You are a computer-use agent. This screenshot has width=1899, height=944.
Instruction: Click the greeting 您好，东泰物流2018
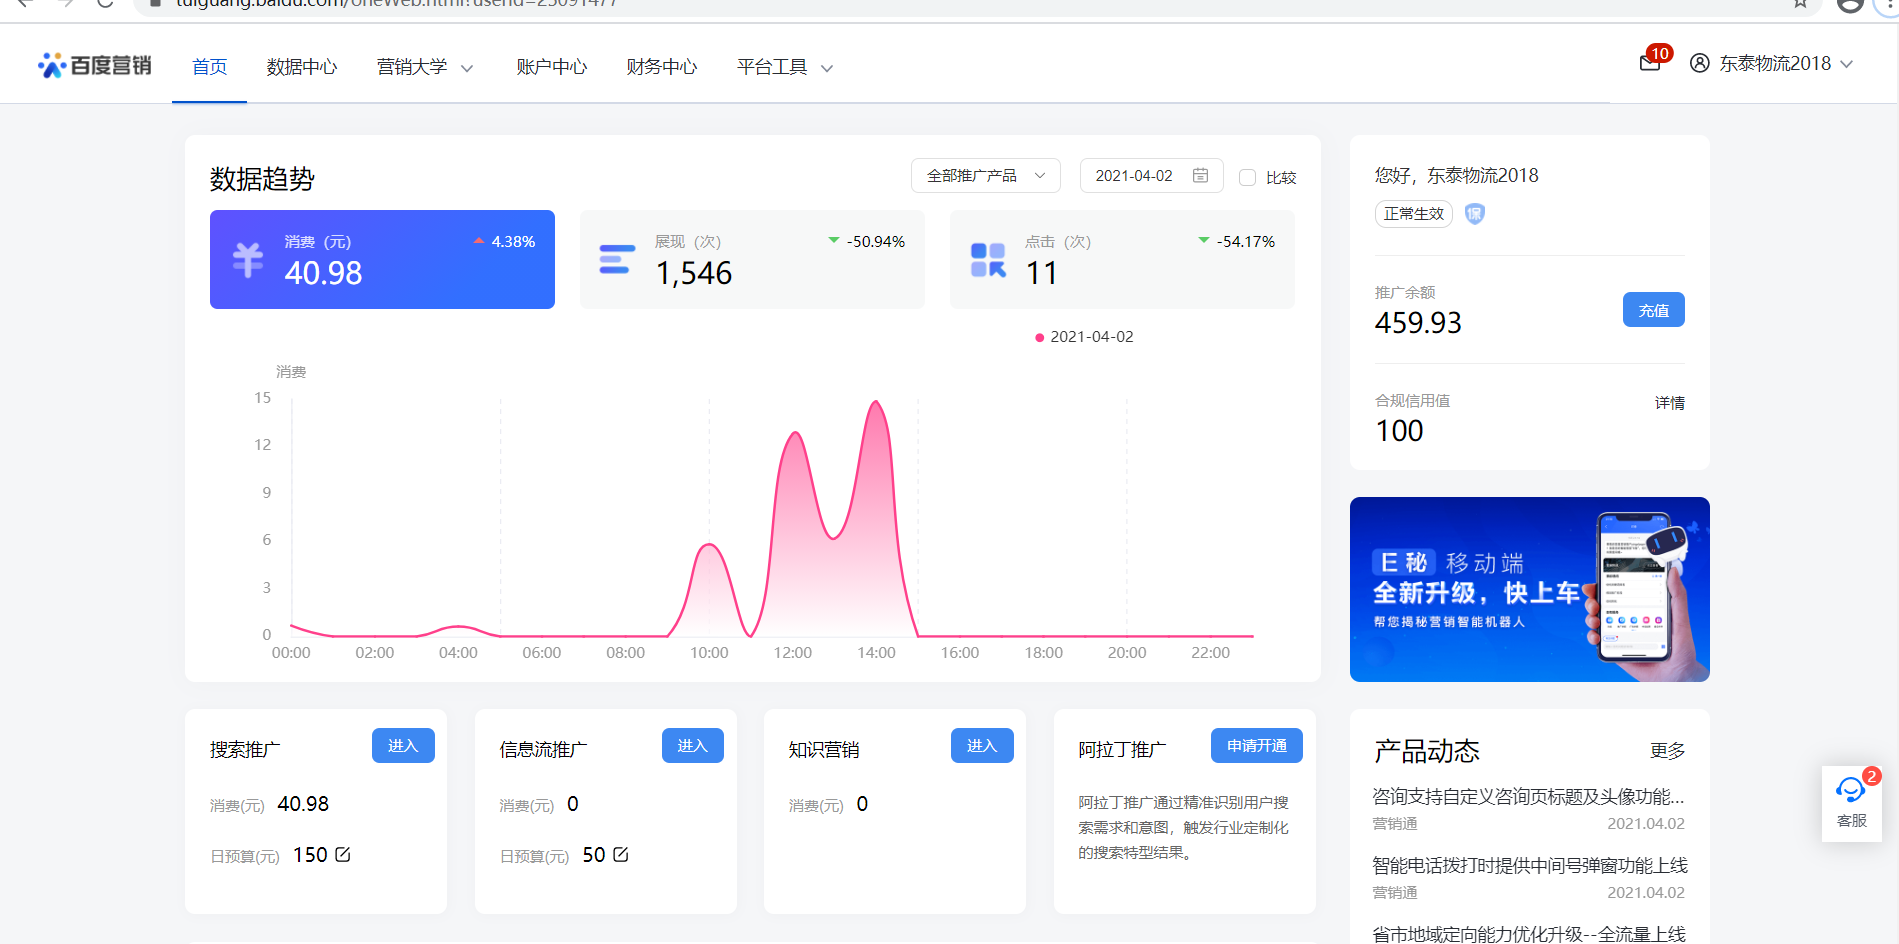tap(1456, 175)
